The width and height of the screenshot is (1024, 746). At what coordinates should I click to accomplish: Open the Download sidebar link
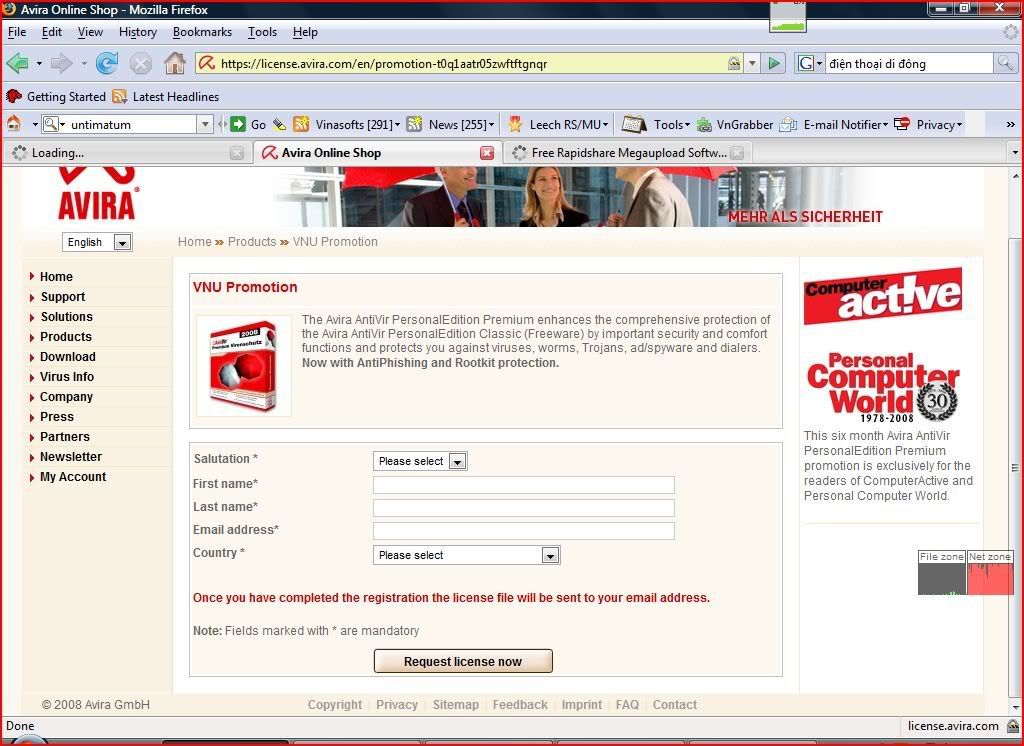(x=68, y=357)
